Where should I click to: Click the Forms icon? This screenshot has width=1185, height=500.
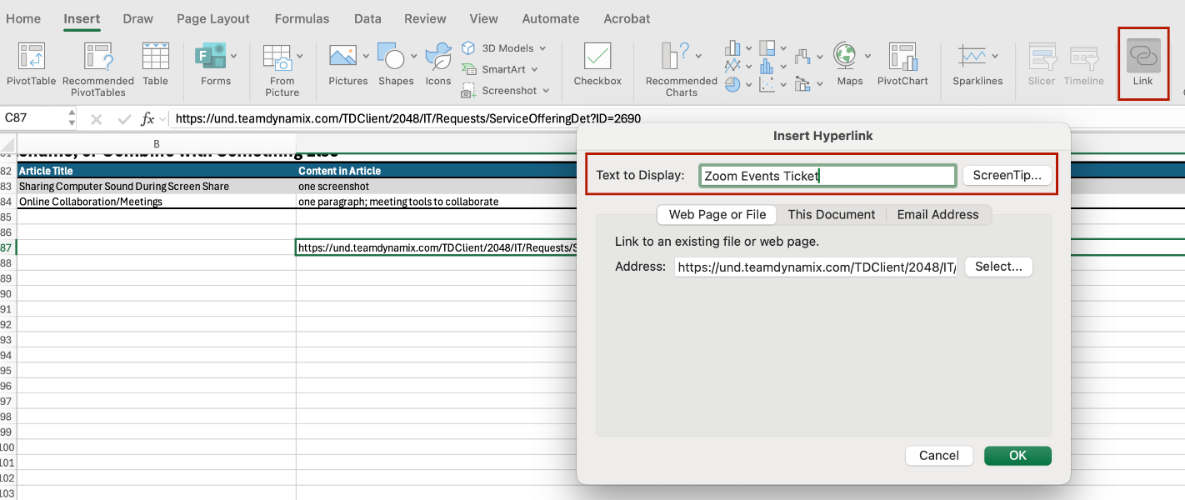[x=211, y=57]
